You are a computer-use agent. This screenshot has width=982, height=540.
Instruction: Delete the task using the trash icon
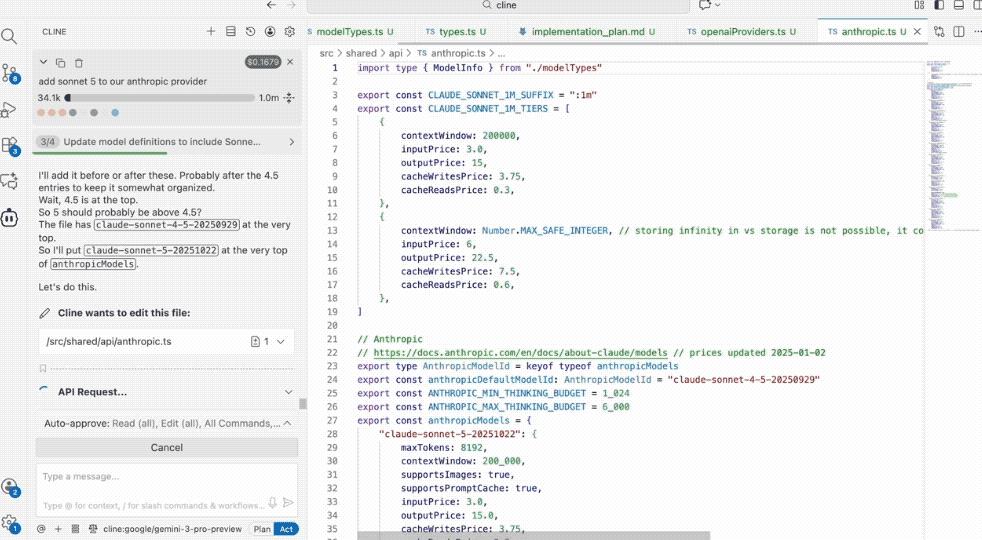(79, 63)
